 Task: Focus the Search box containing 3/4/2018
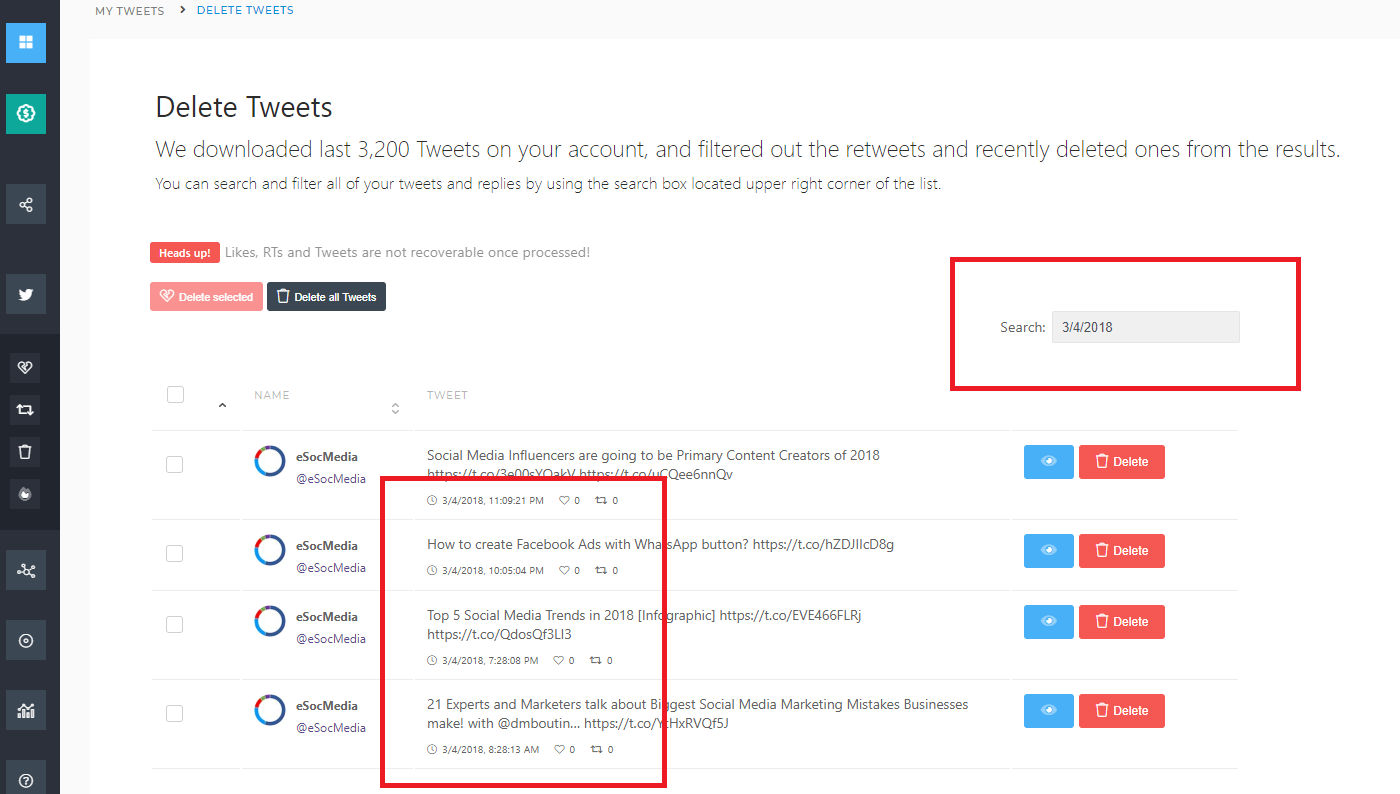pos(1145,327)
